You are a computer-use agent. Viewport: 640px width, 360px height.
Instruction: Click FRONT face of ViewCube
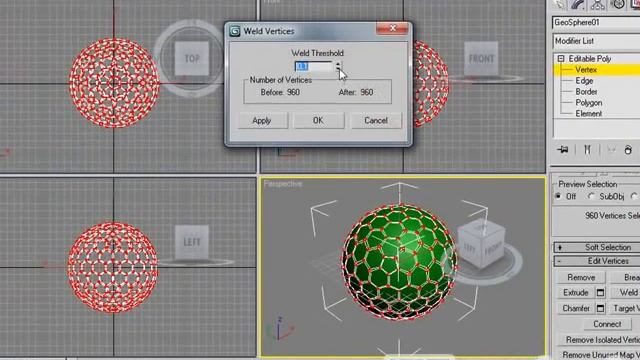pos(481,58)
